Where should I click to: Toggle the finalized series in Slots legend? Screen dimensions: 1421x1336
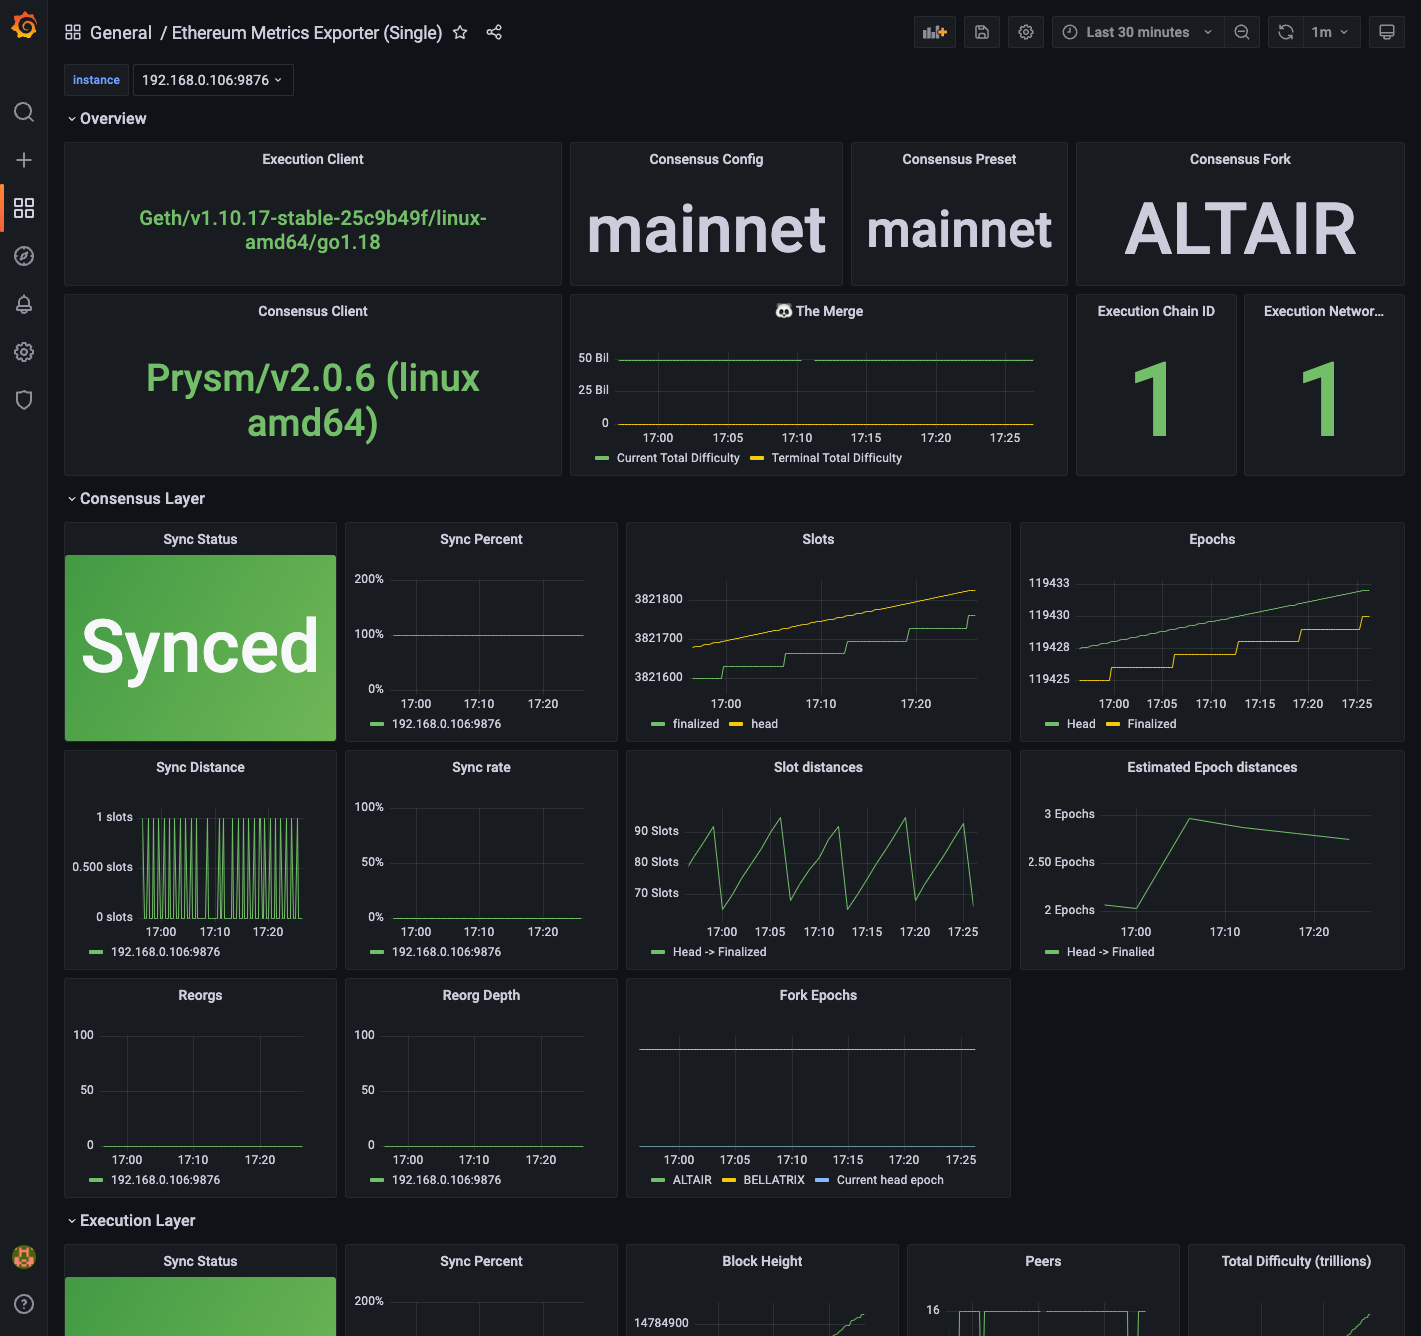[x=696, y=724]
